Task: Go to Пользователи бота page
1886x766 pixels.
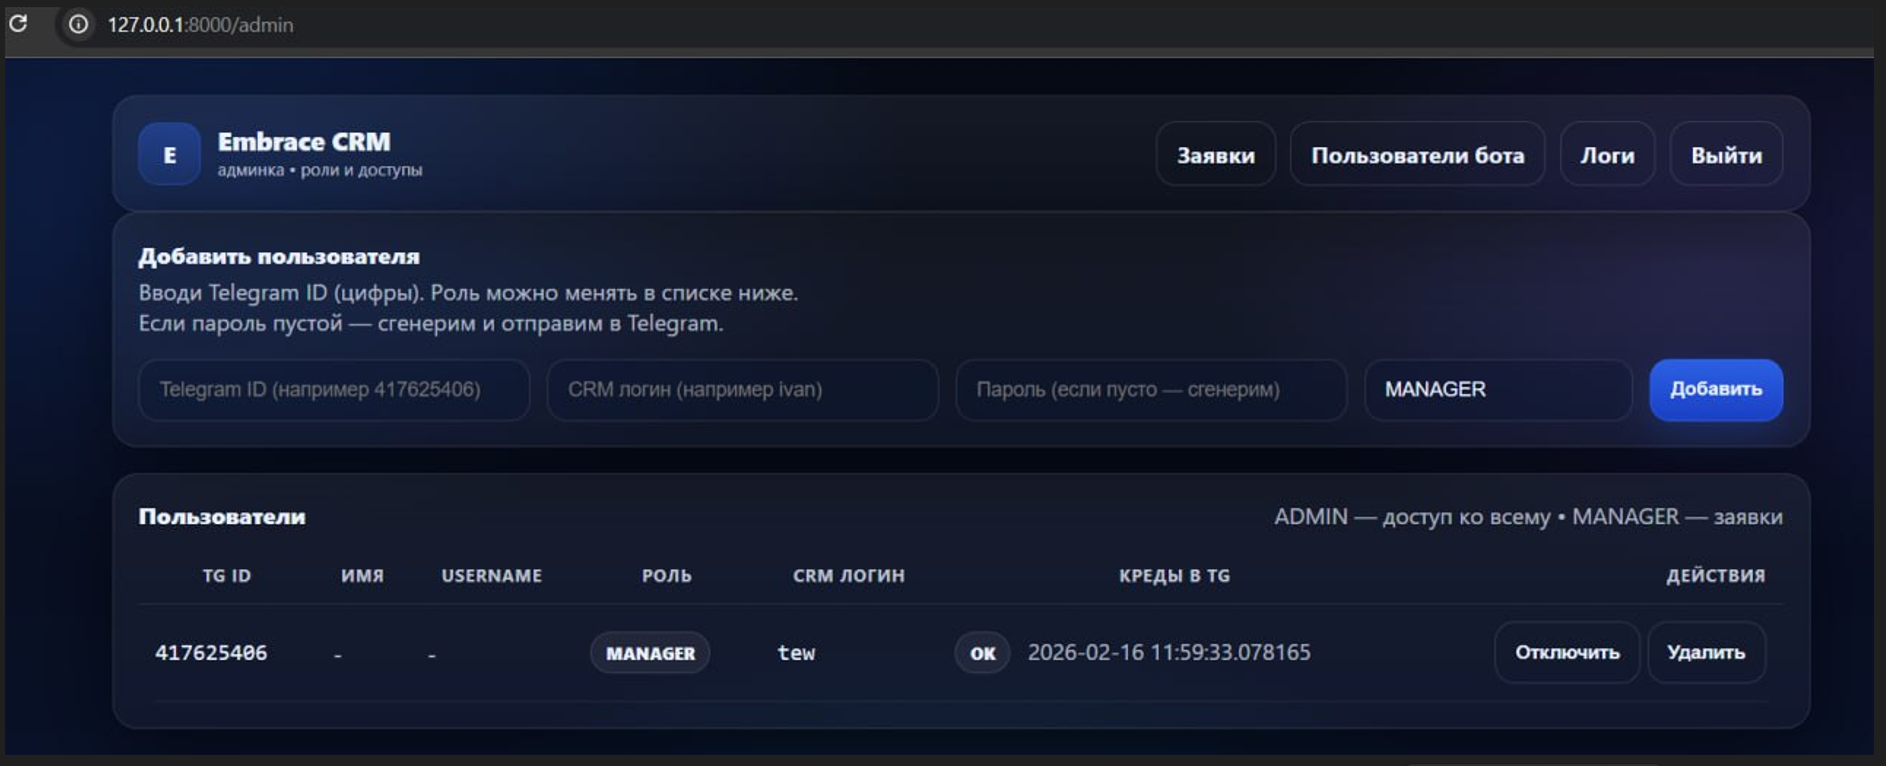Action: point(1417,154)
